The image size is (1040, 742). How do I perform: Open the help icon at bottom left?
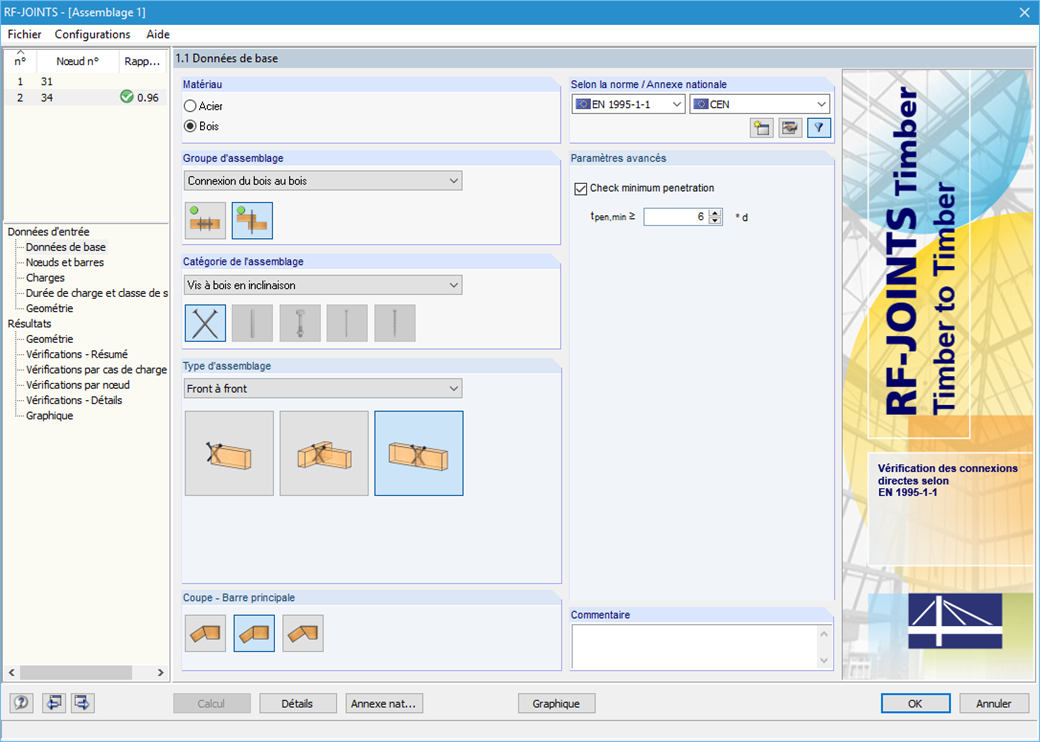tap(21, 703)
